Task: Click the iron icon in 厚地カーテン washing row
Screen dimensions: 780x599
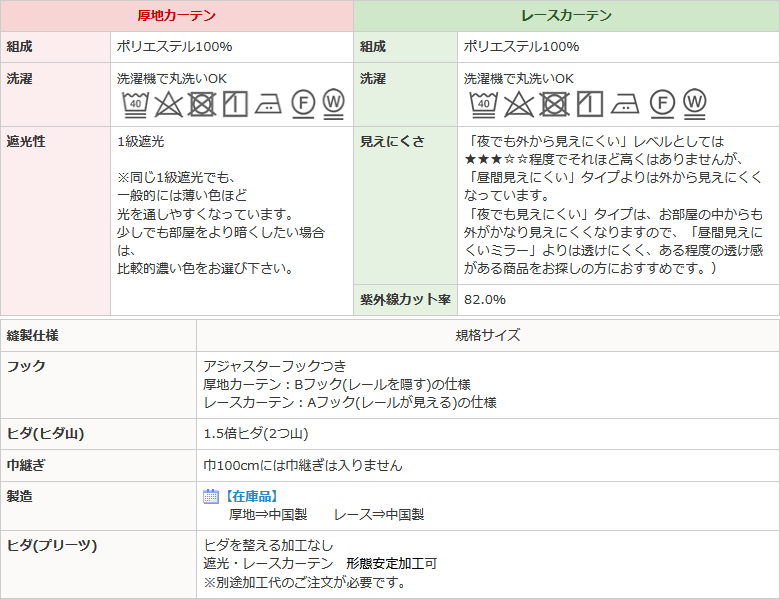Action: [268, 103]
